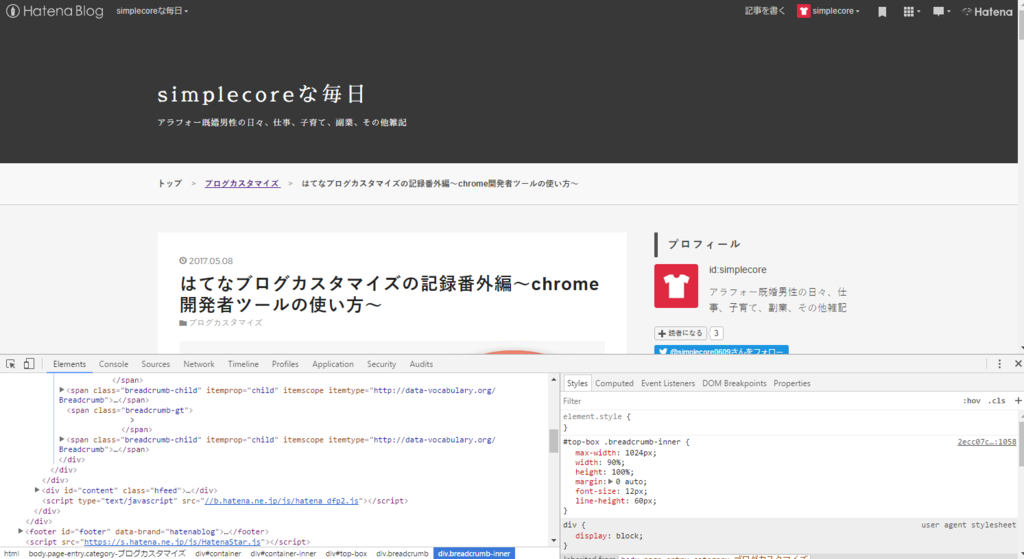
Task: Select the DOM Breakpoints sidebar tab
Action: 734,383
